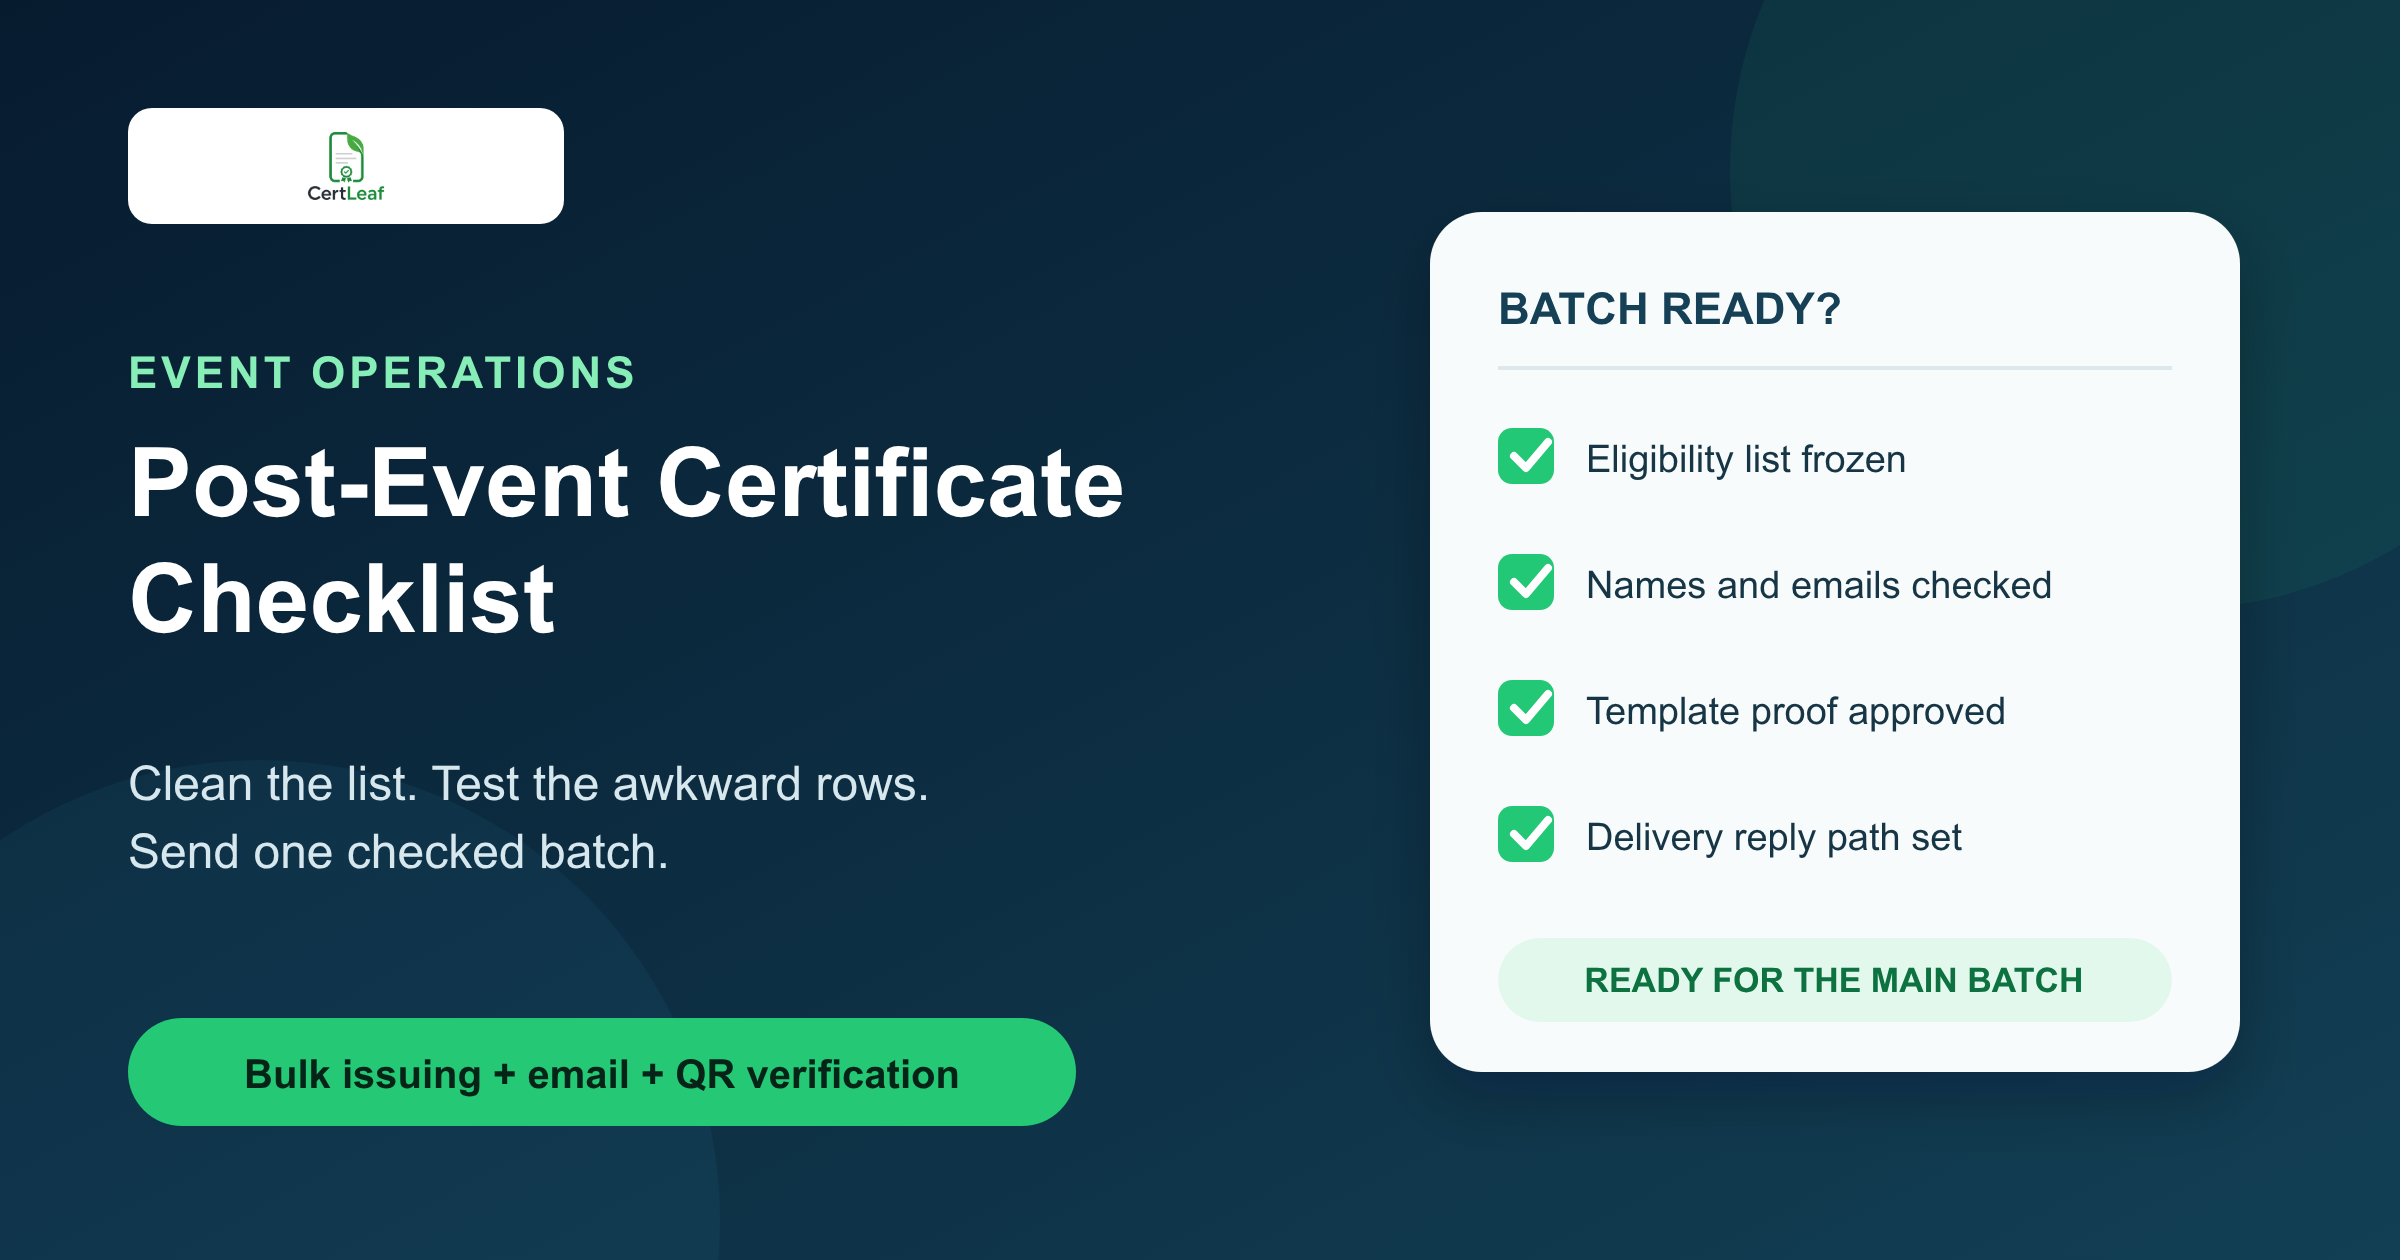Screen dimensions: 2400x1260
Task: Uncheck the Eligibility list frozen checkbox
Action: point(1526,456)
